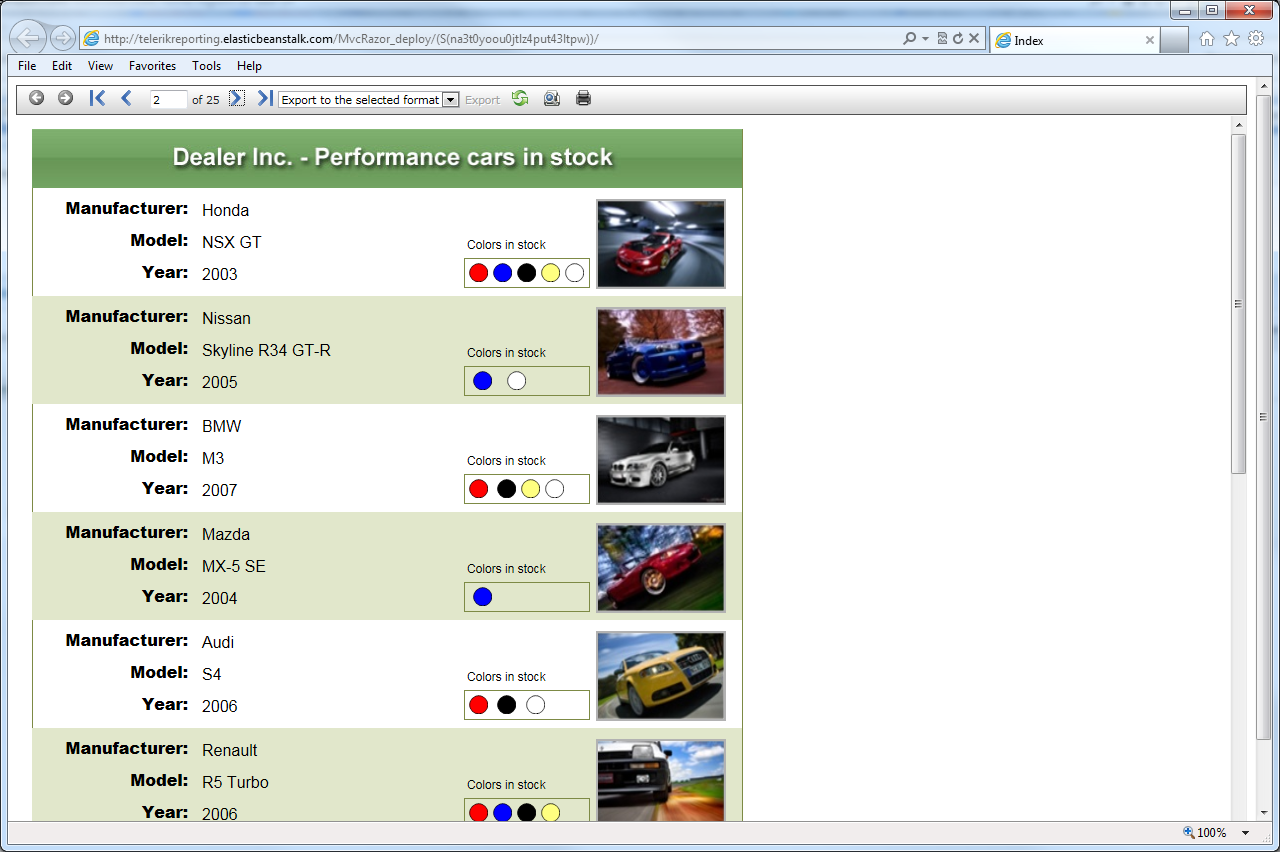Click the yellow Audi S4 car photo

click(661, 676)
